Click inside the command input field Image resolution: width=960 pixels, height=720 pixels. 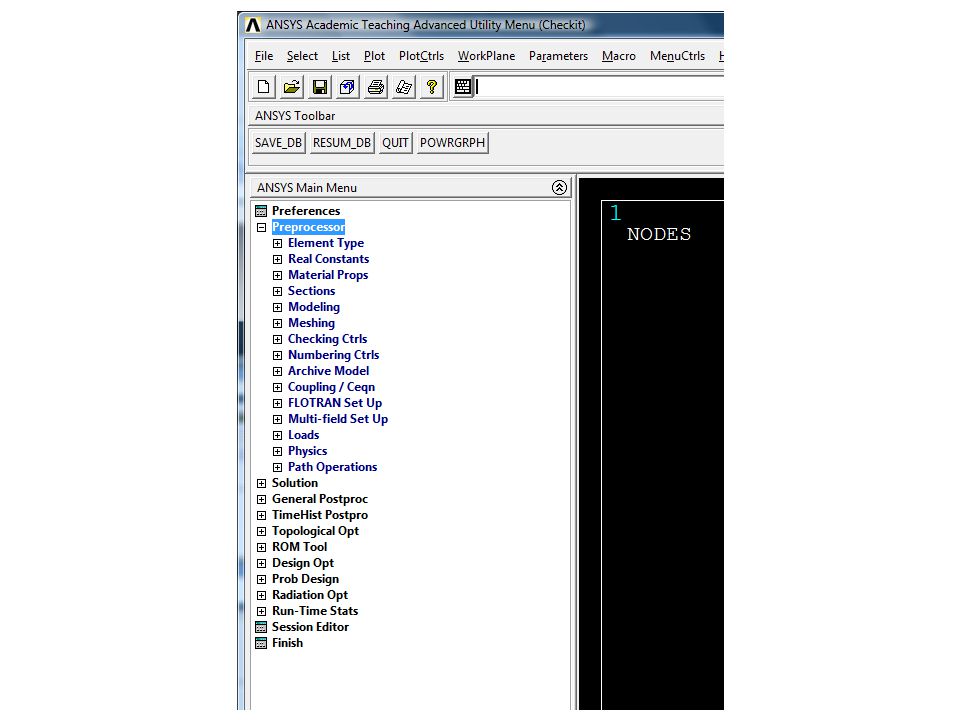click(599, 87)
